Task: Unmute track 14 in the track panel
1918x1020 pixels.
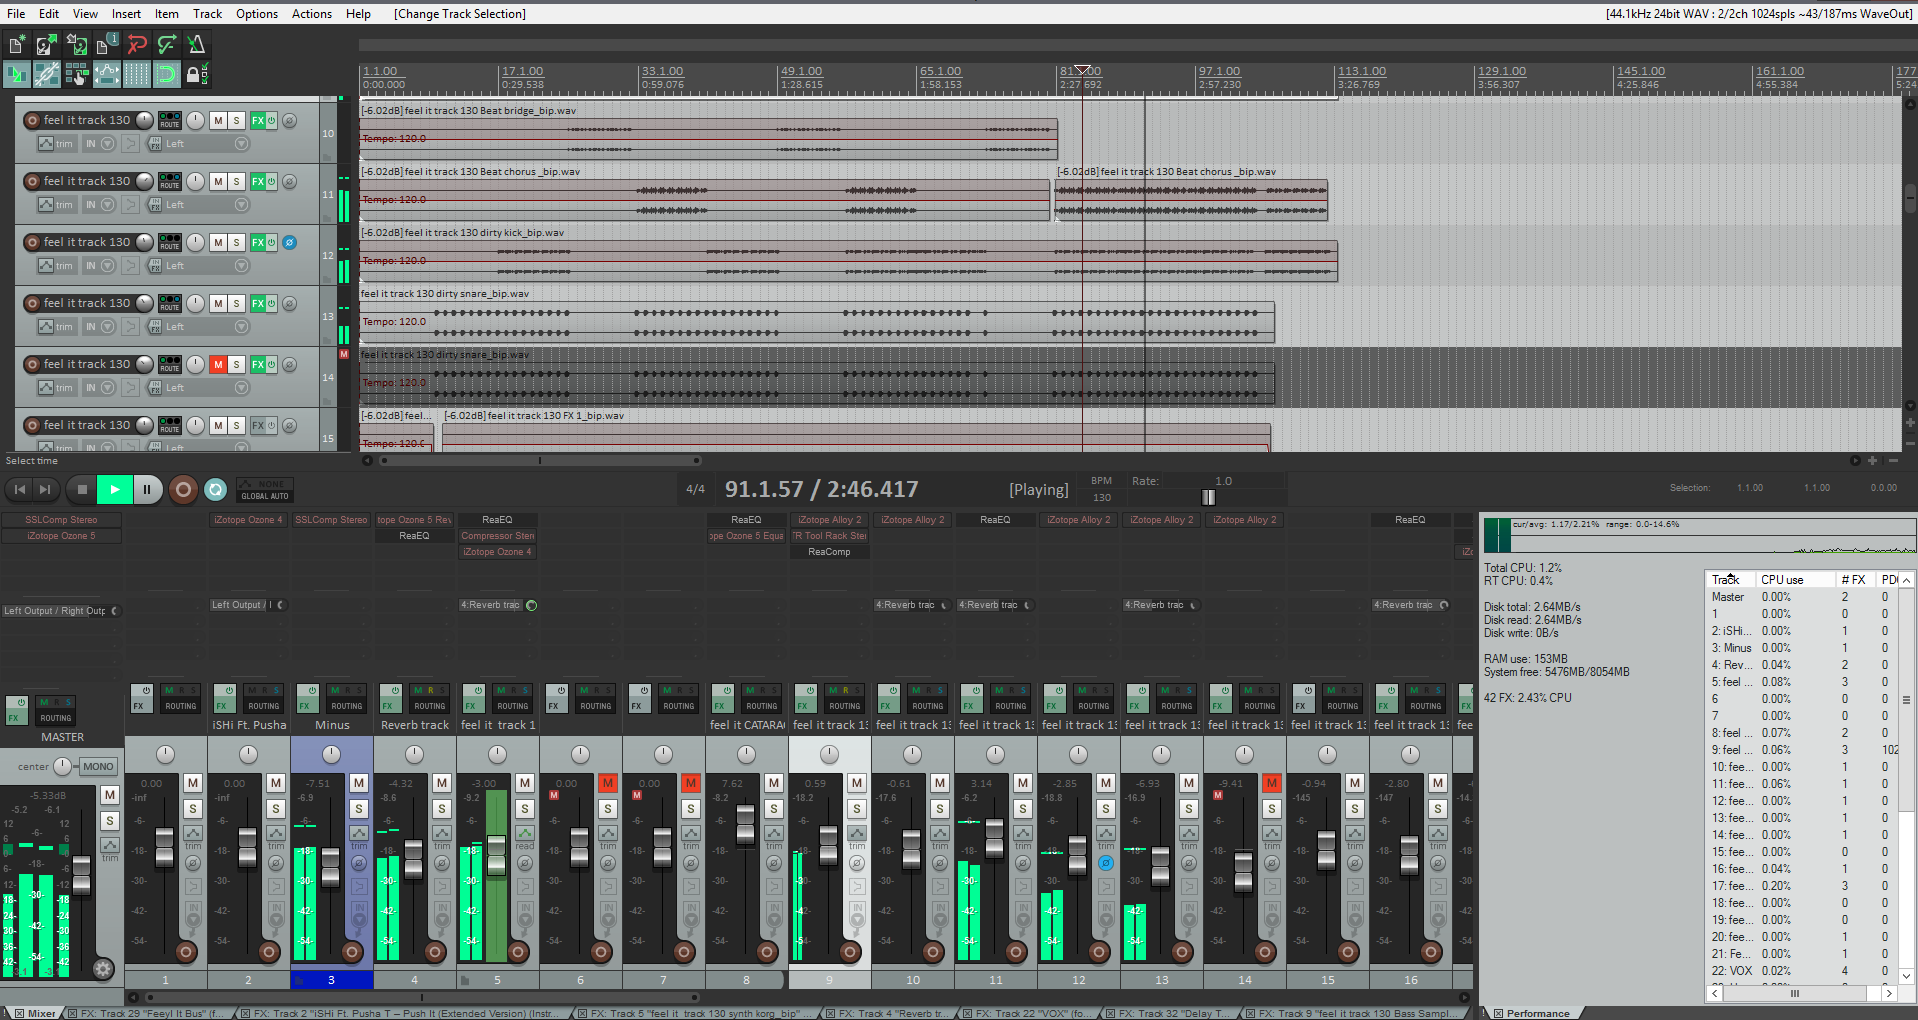Action: point(218,364)
